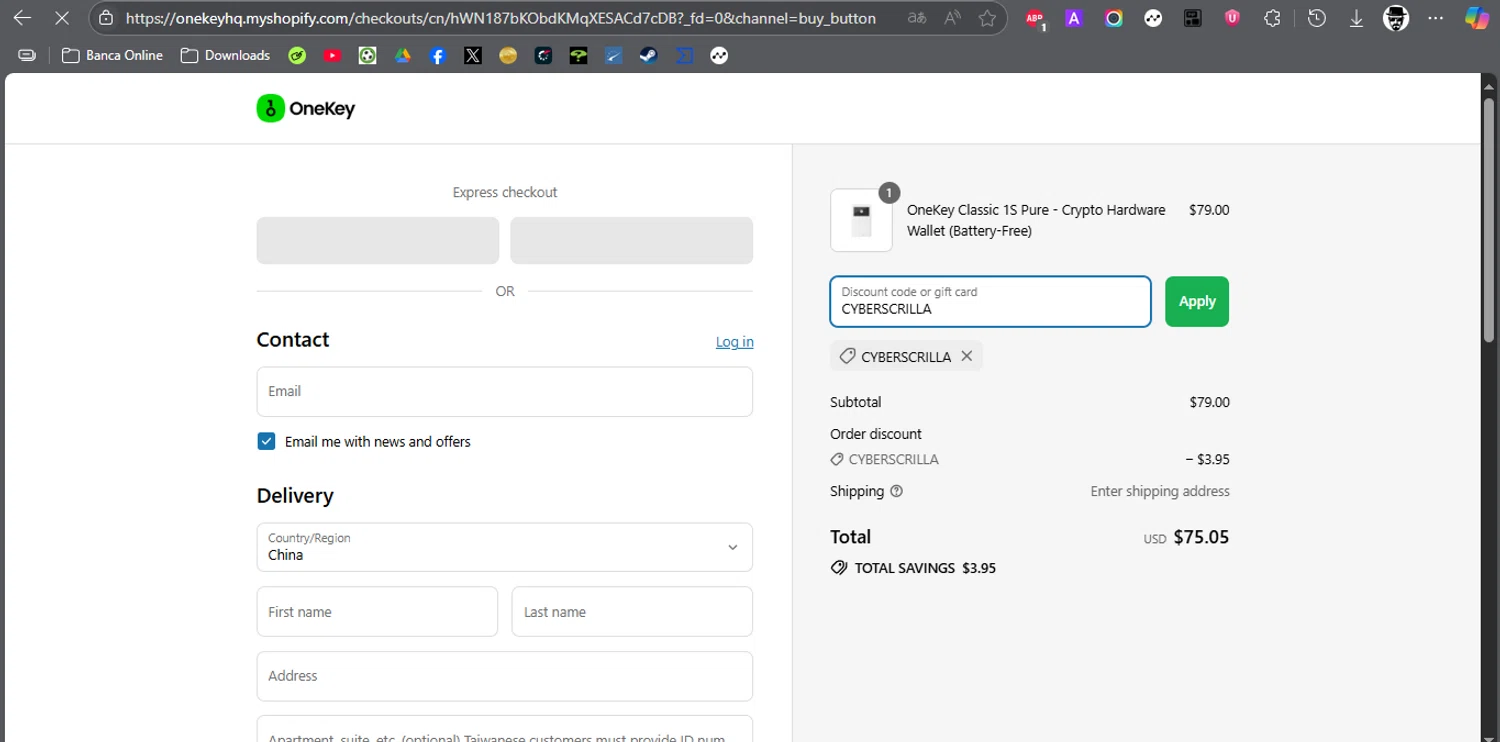Screen dimensions: 1500x742
Task: Click the OneKey Classic 1S Pure product name
Action: pyautogui.click(x=1036, y=220)
